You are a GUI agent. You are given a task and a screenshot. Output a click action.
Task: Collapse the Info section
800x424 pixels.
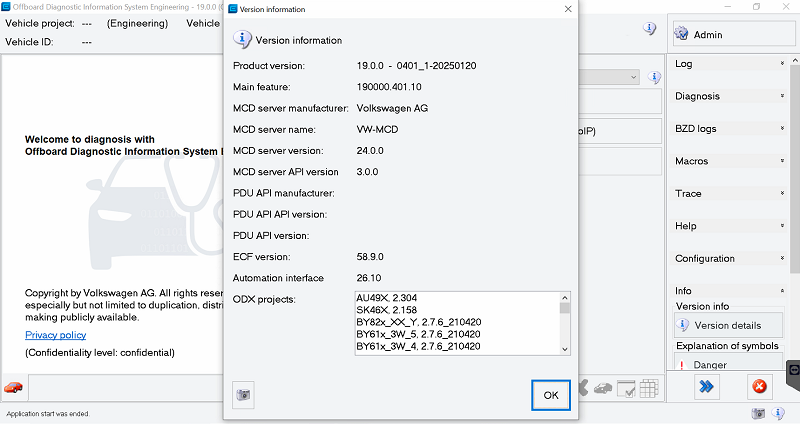pos(730,291)
